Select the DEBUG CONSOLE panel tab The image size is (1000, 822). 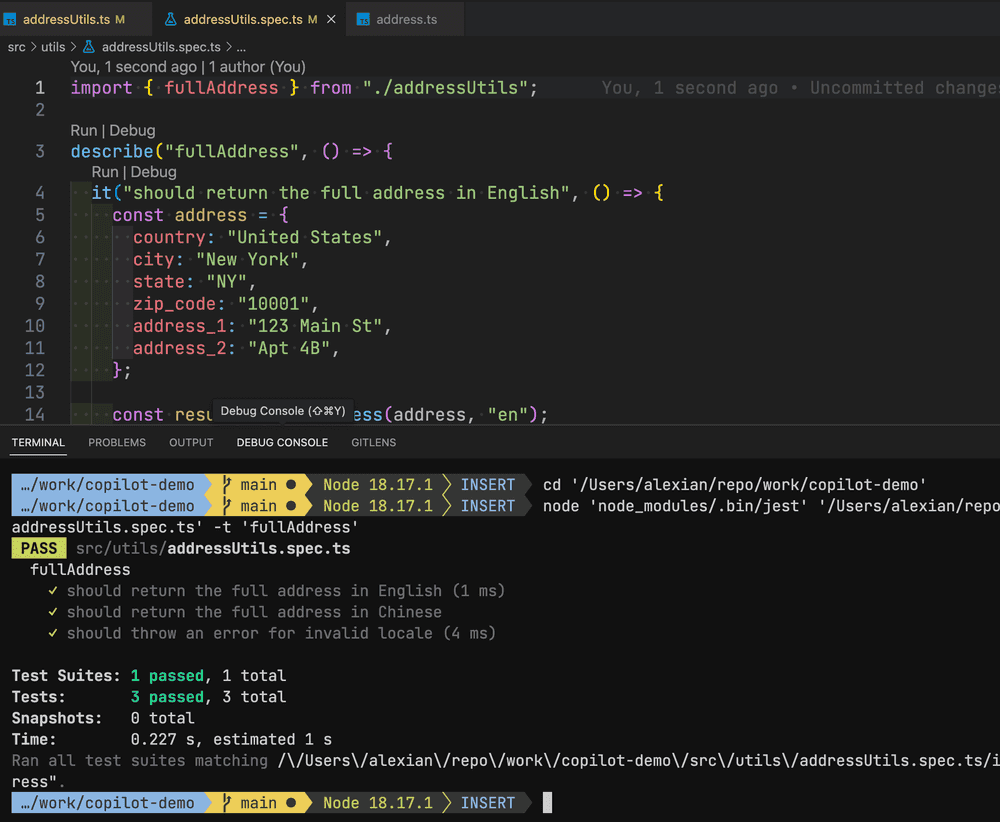tap(282, 442)
